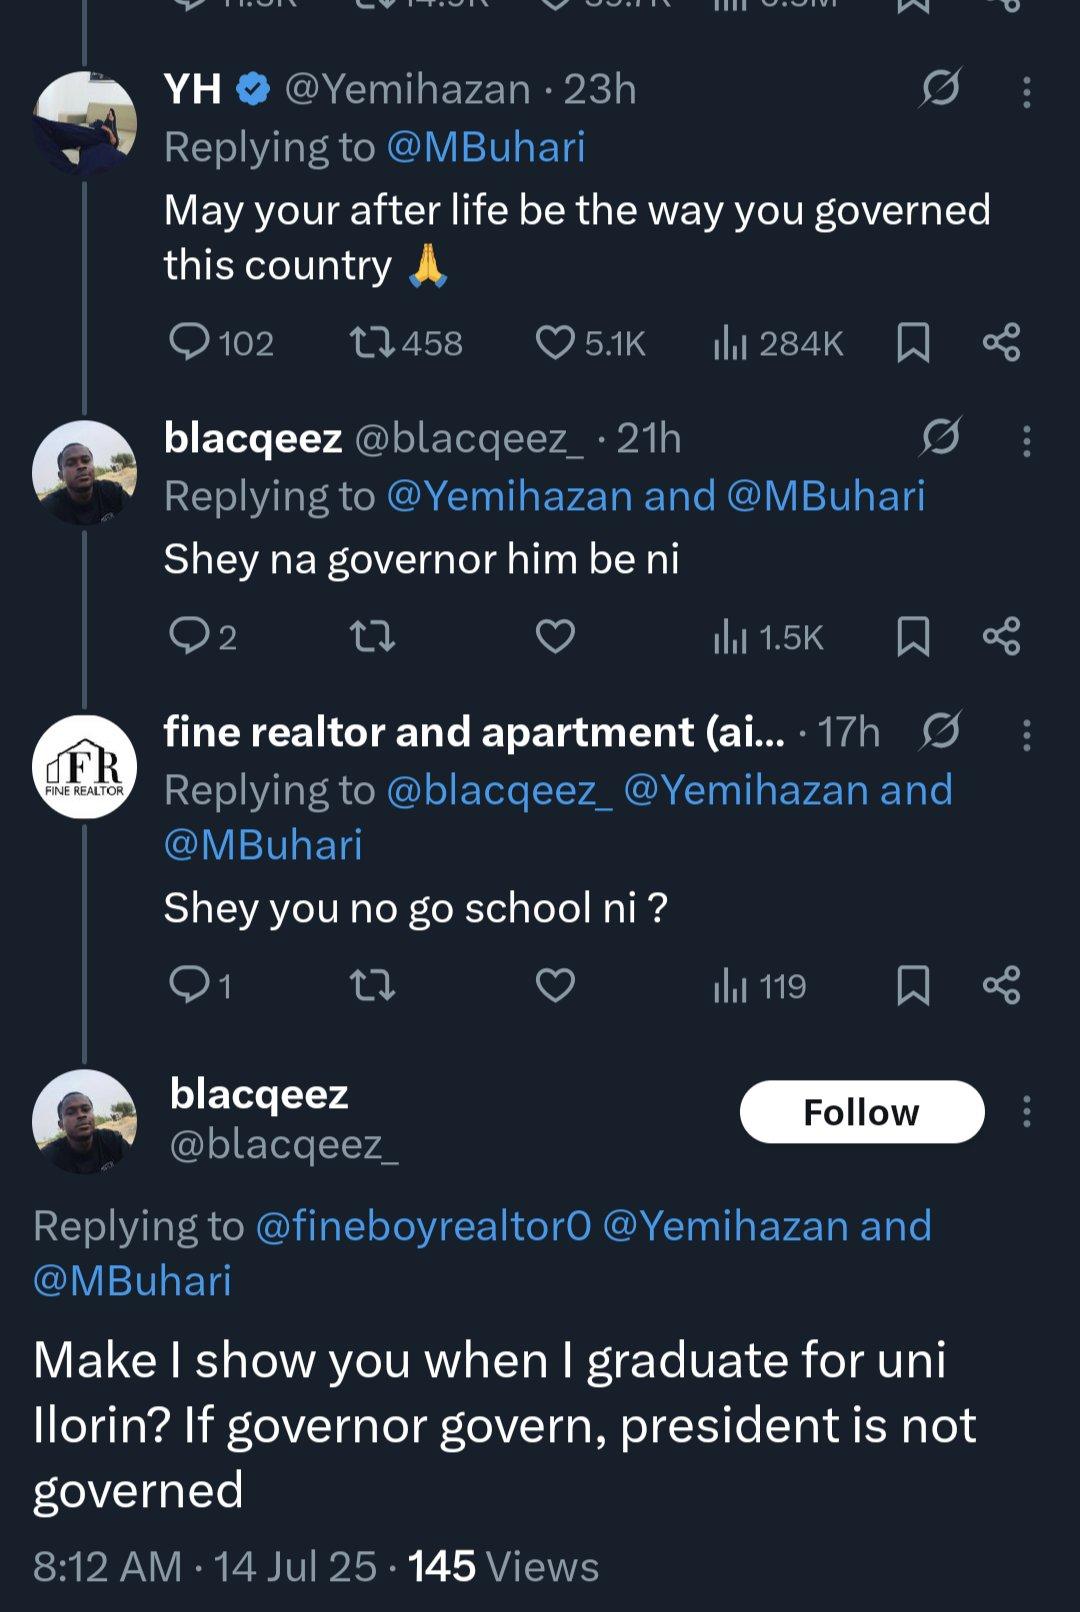The width and height of the screenshot is (1080, 1612).
Task: Open more options on fine realtor's reply
Action: (x=1026, y=735)
